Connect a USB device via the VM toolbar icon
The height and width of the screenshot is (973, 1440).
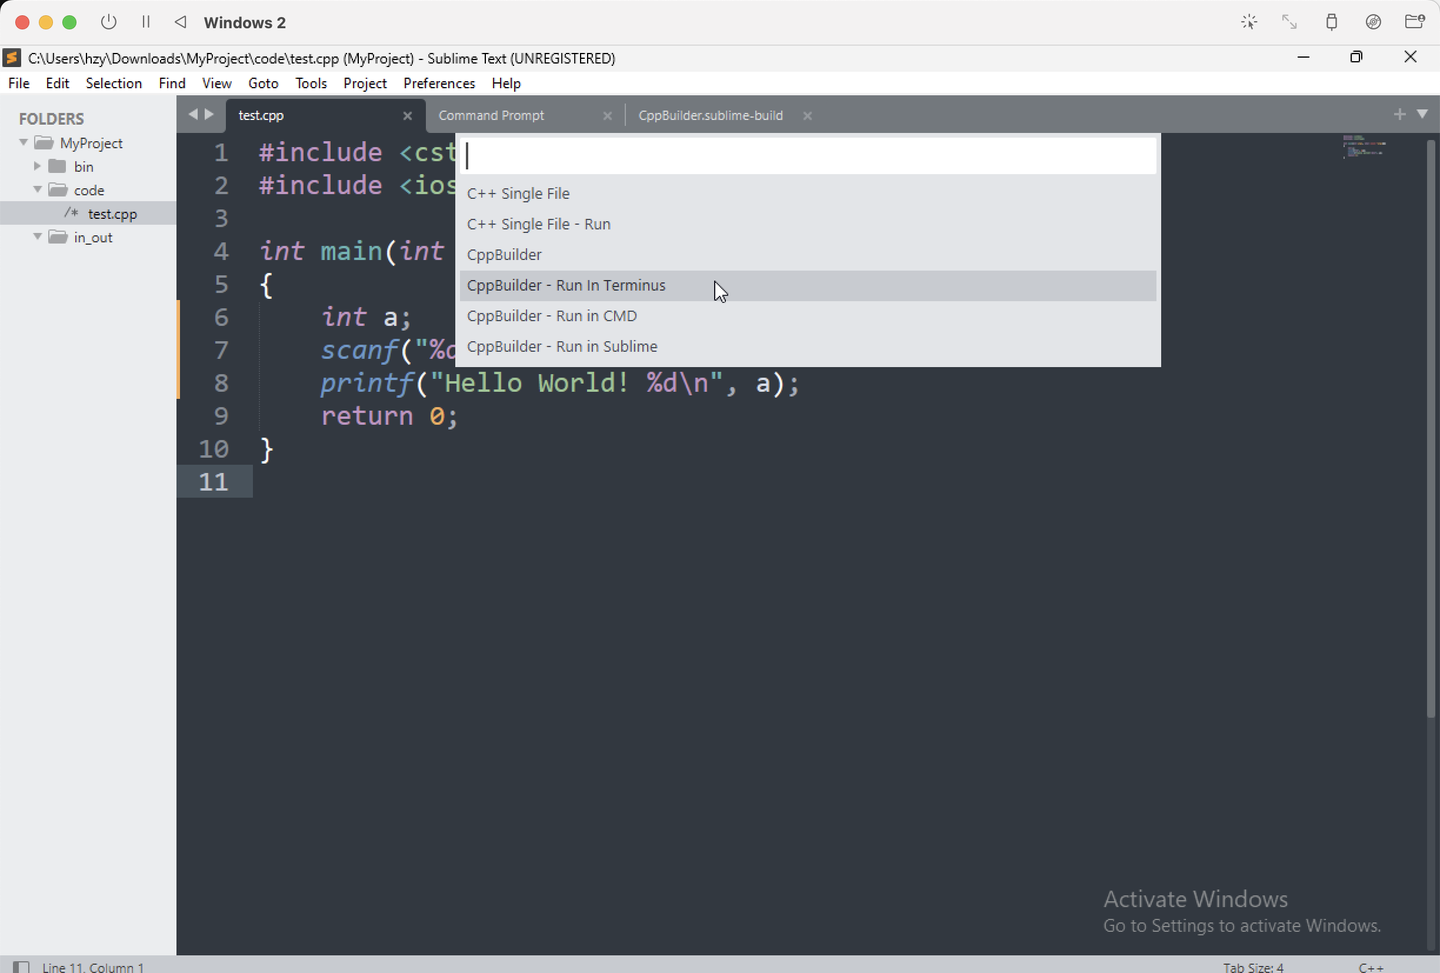pyautogui.click(x=1331, y=21)
